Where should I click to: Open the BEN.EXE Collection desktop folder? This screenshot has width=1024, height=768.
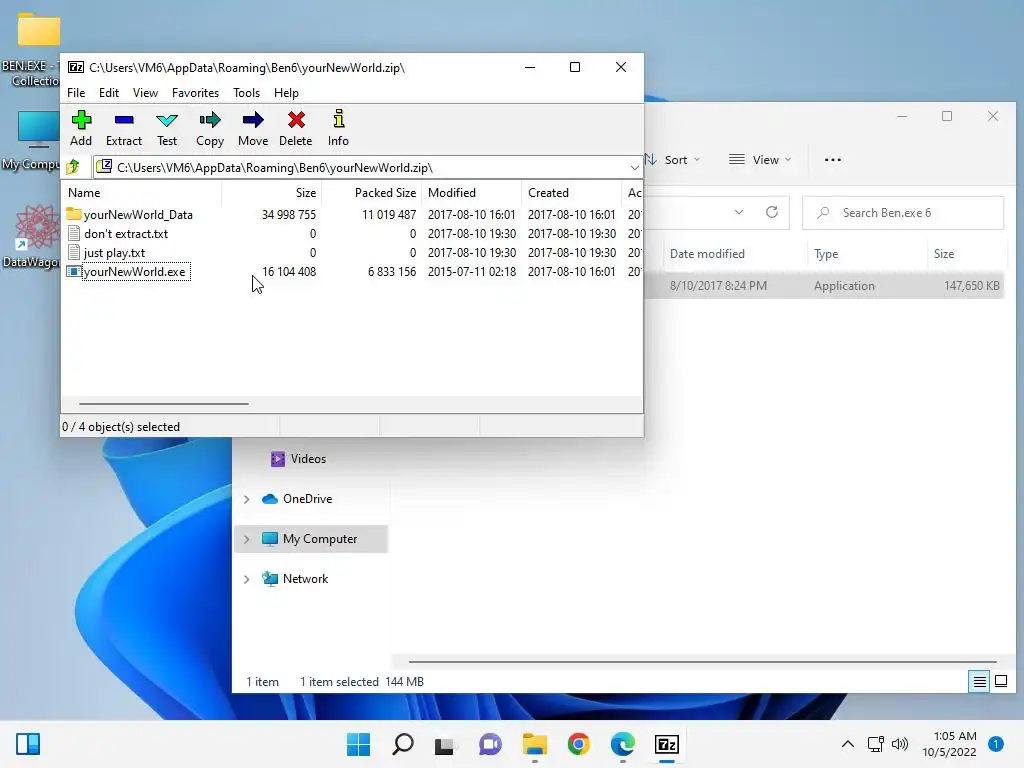click(33, 49)
